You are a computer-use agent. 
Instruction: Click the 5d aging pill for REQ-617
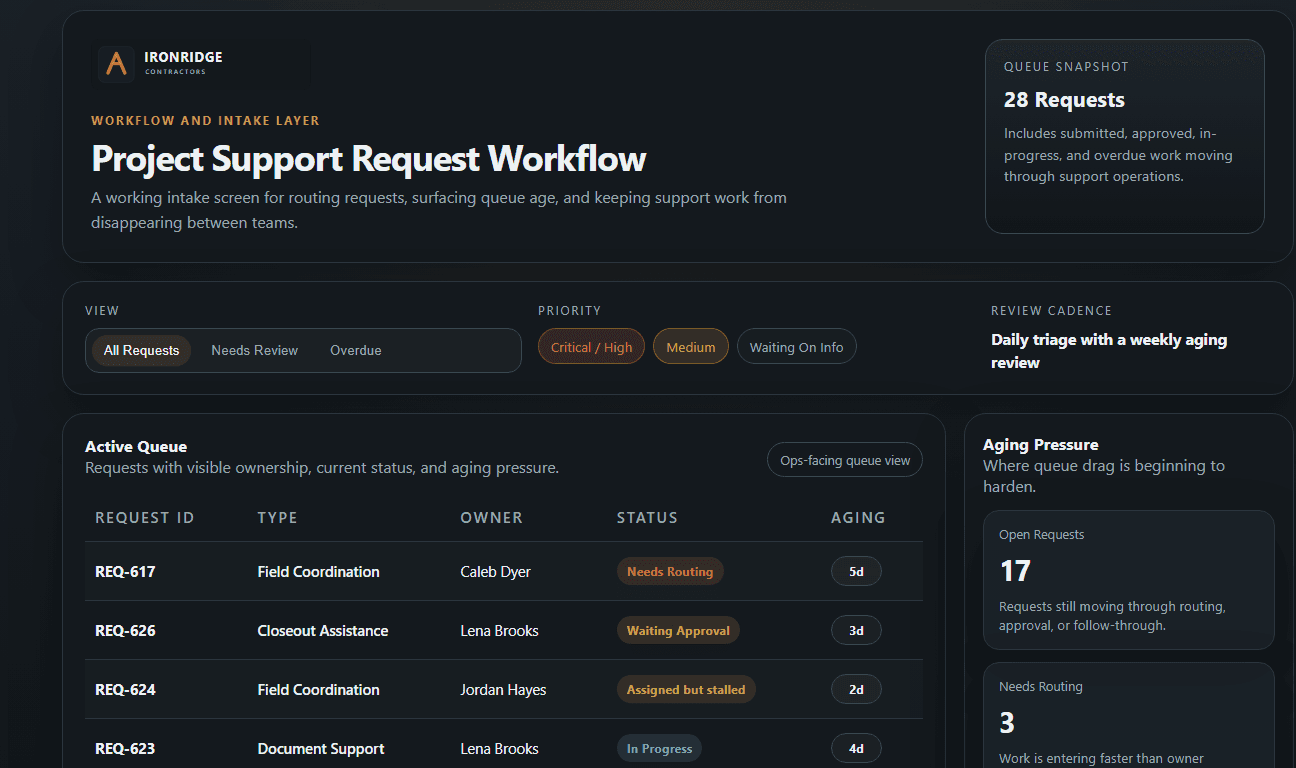[x=856, y=571]
